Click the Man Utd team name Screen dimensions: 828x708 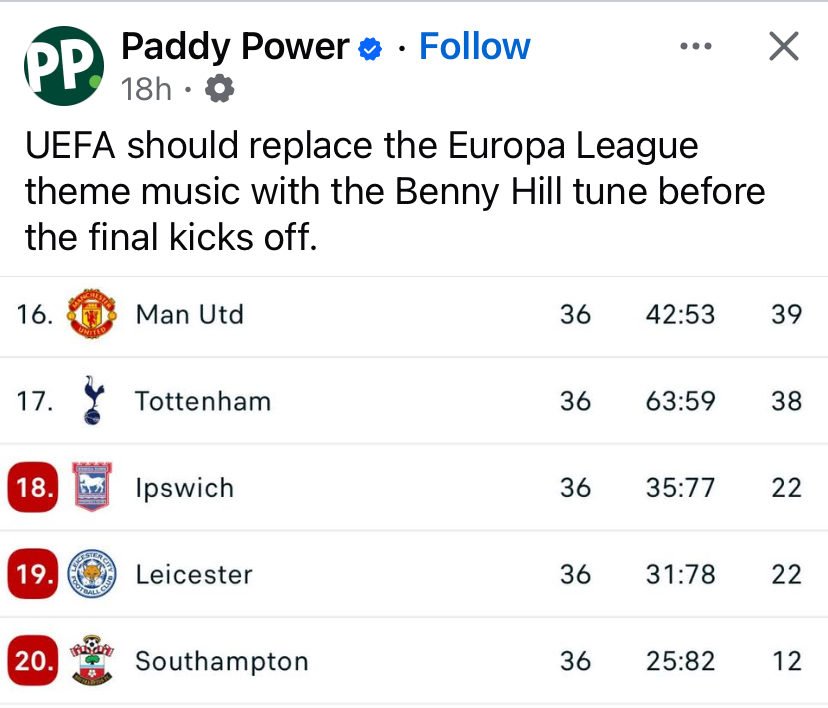click(190, 315)
